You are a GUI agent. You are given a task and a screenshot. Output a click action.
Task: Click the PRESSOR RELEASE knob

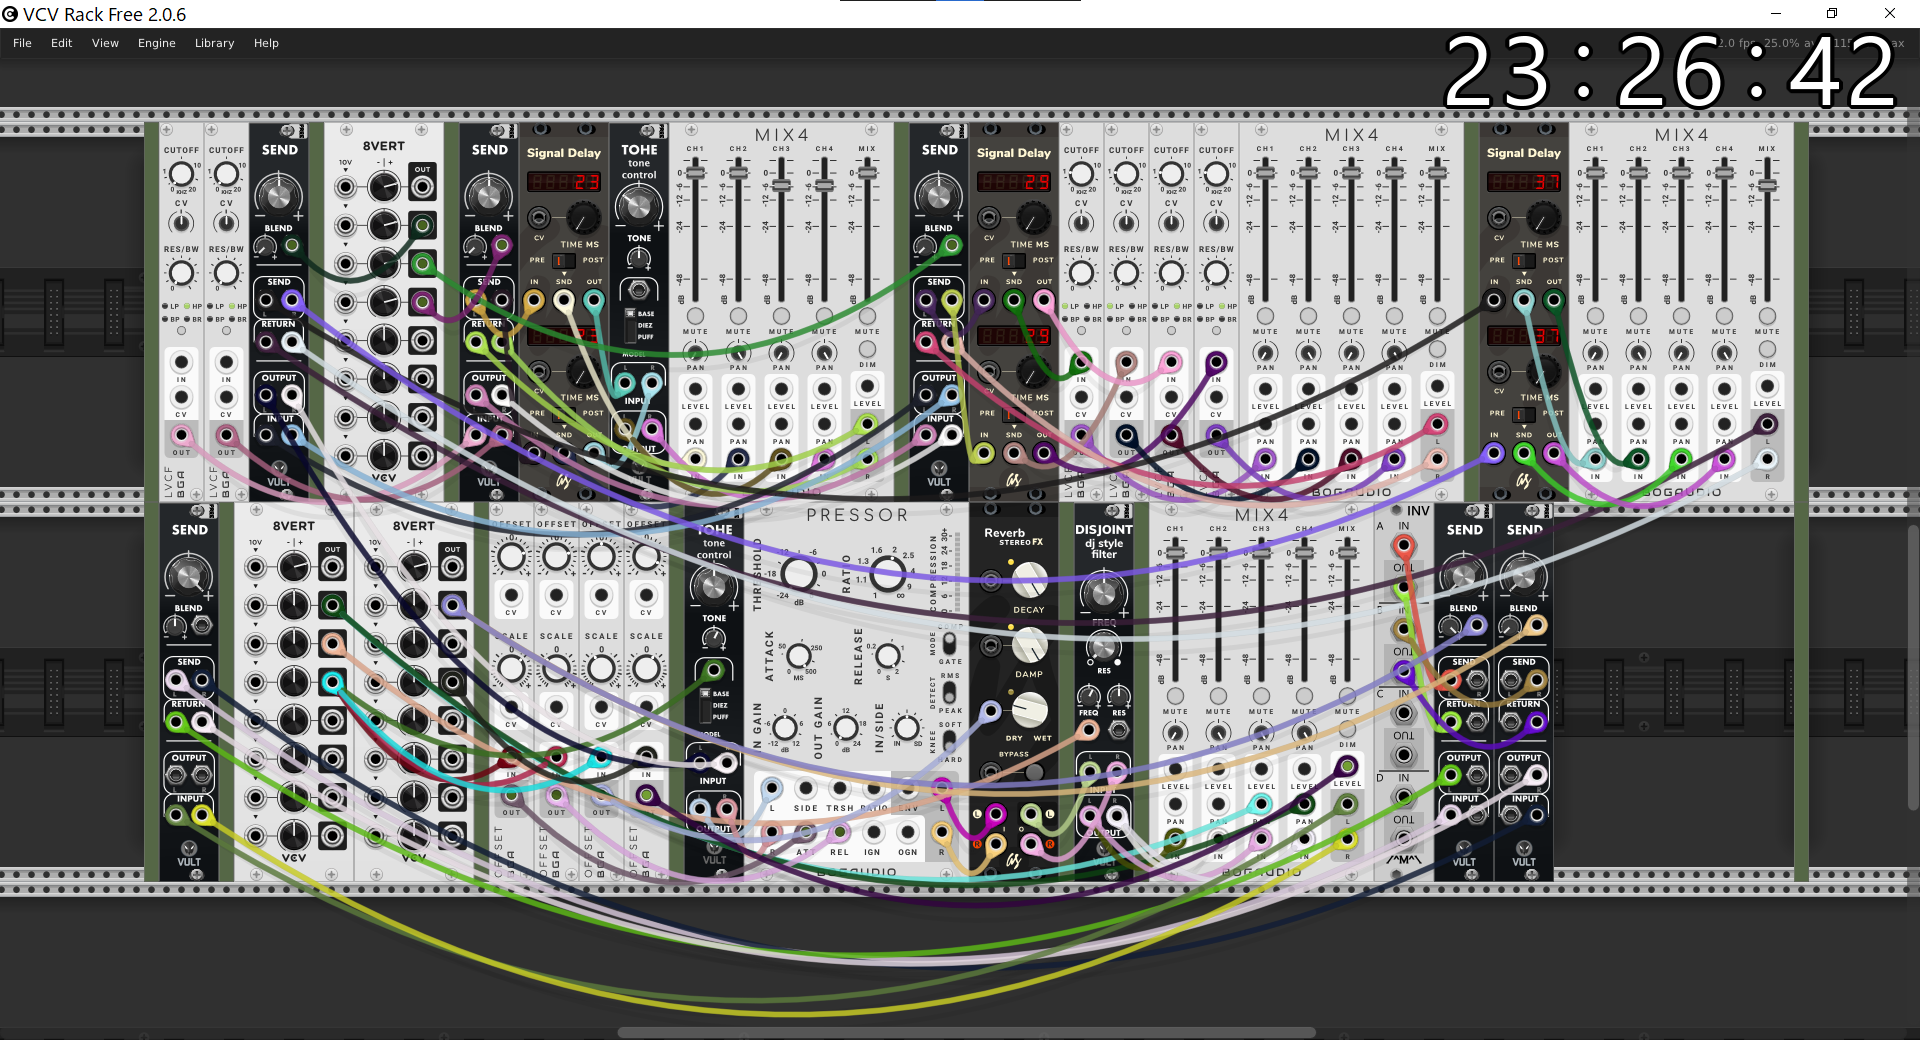tap(887, 656)
